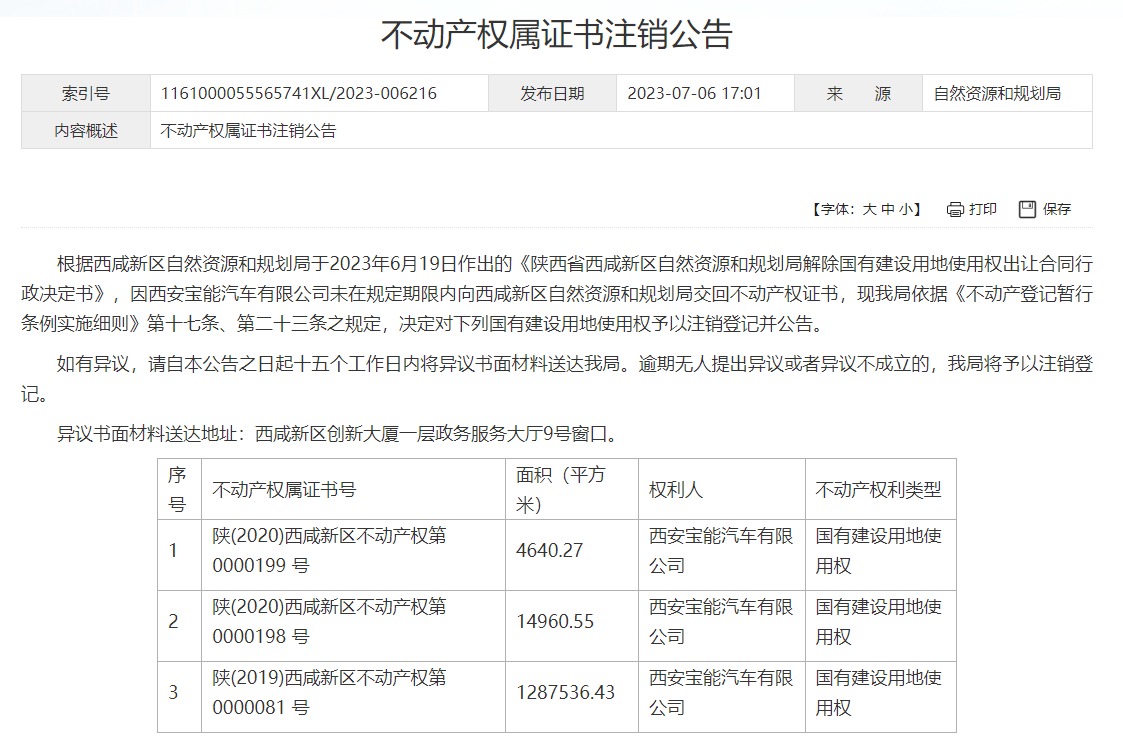
Task: Click index number 11610000555565741XL/2023-006216
Action: [x=299, y=94]
